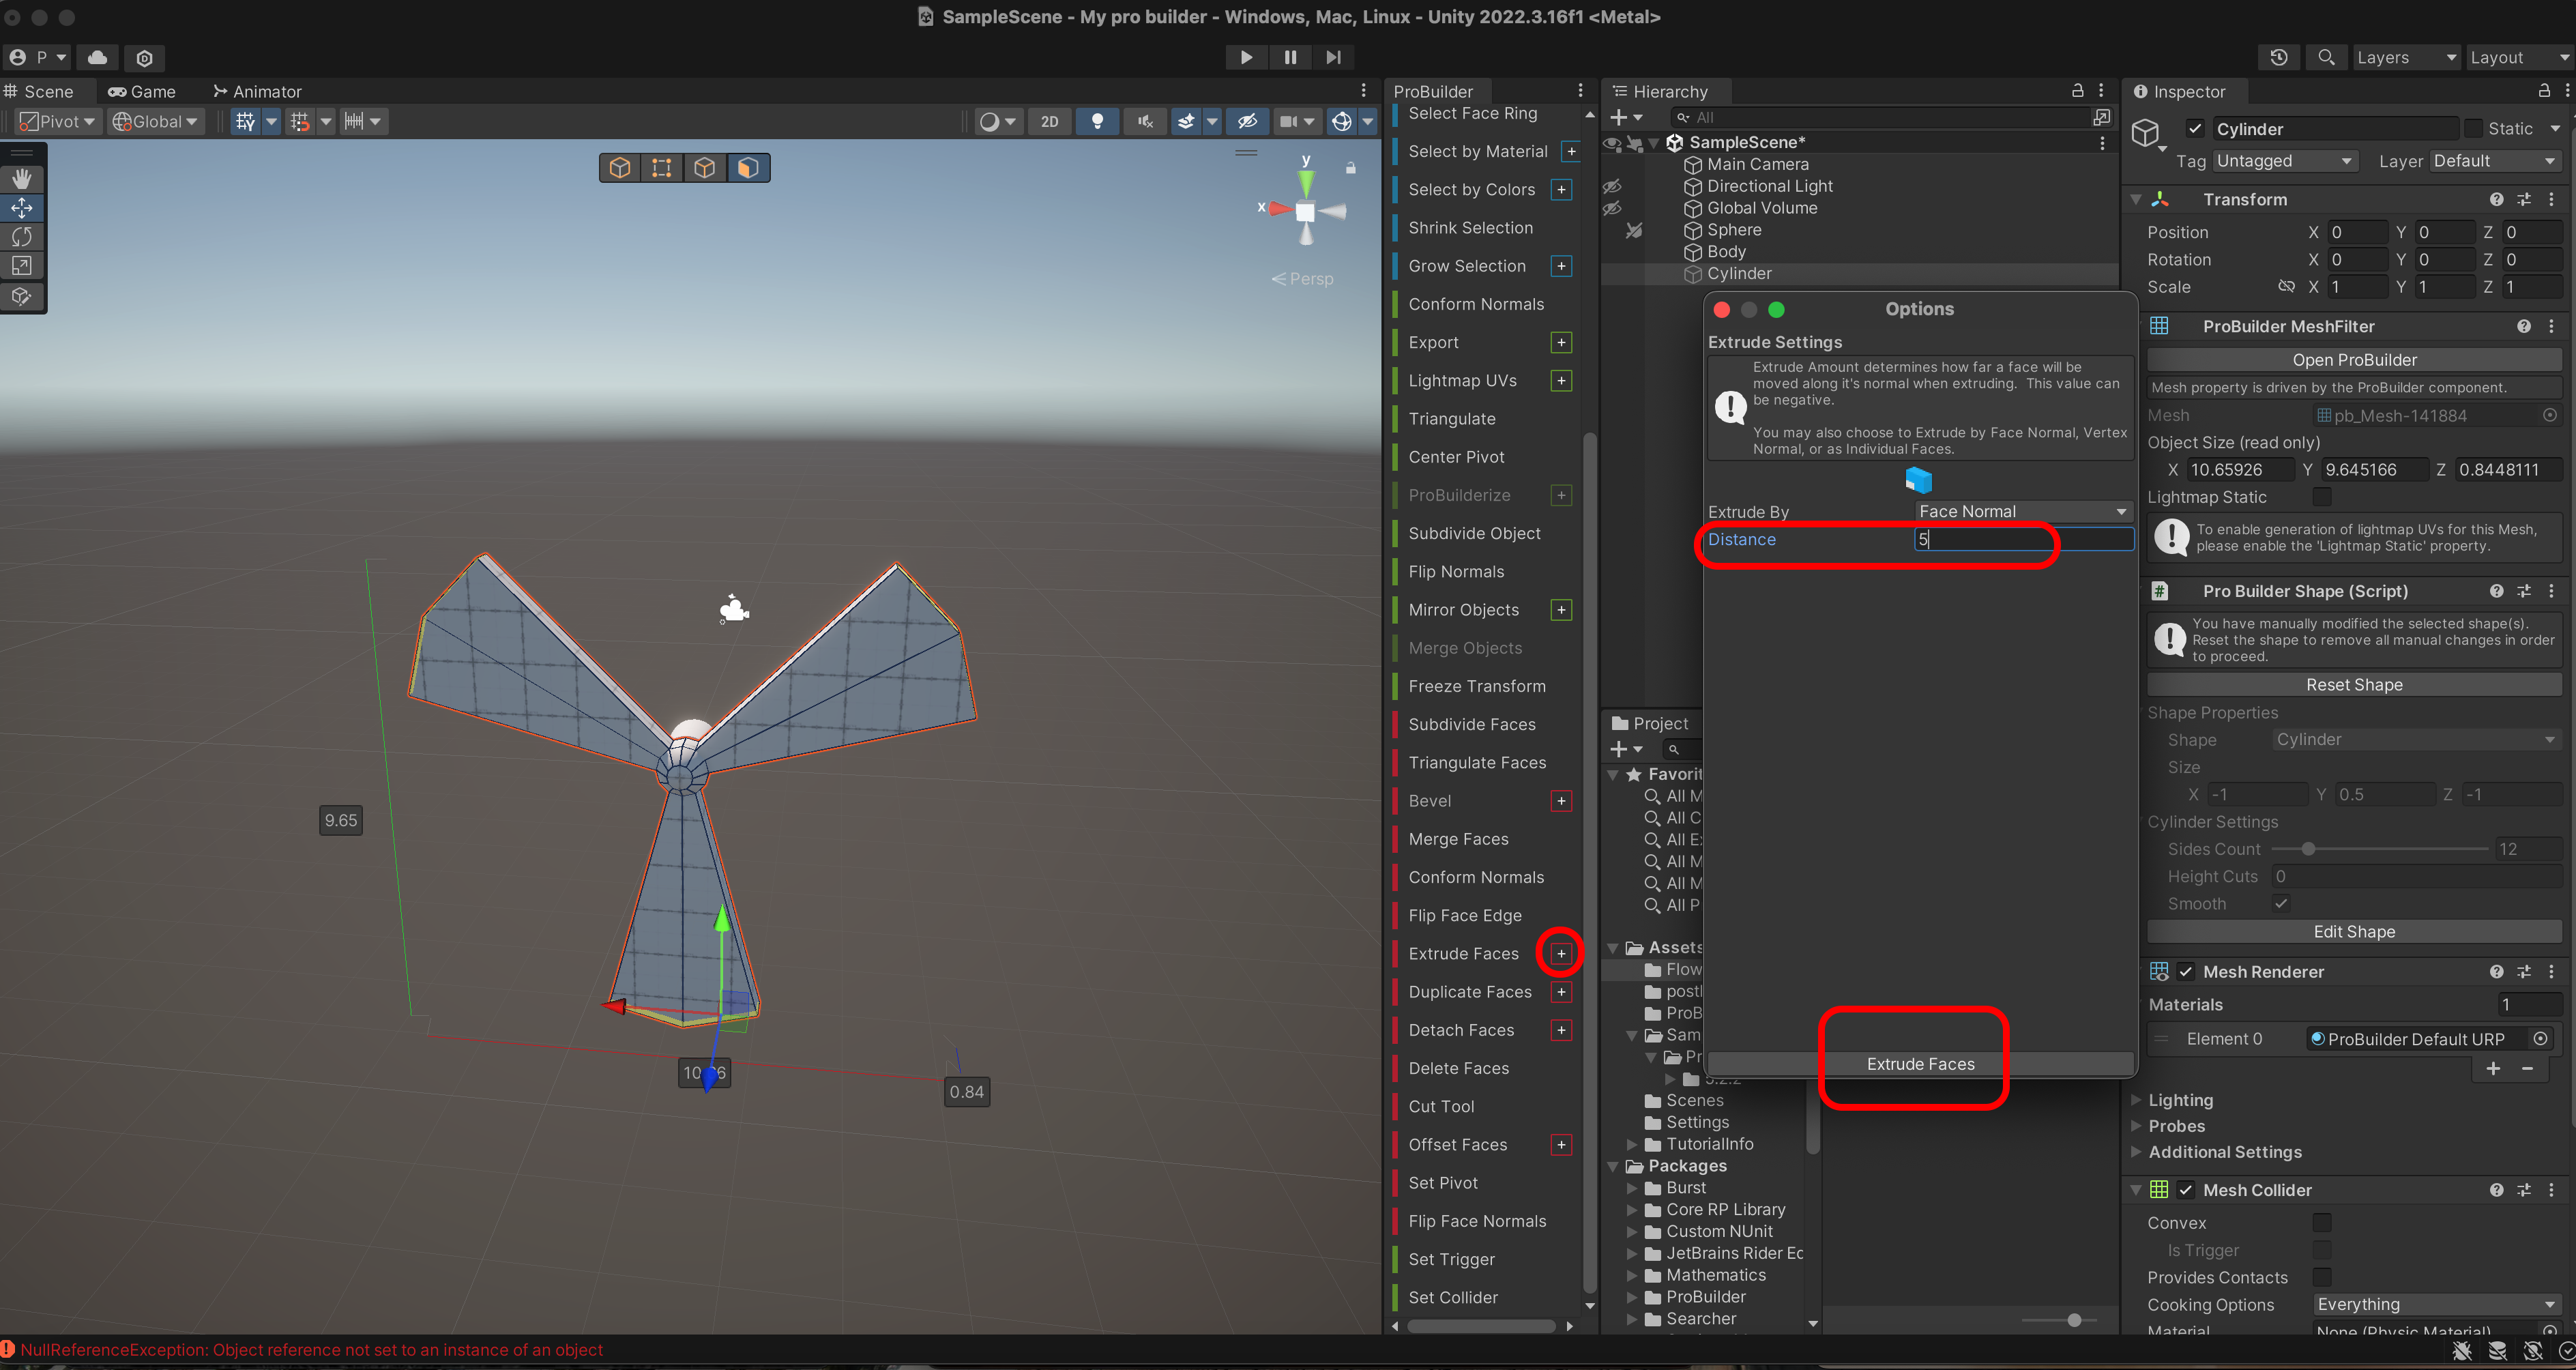Select the Rotate tool

point(22,237)
